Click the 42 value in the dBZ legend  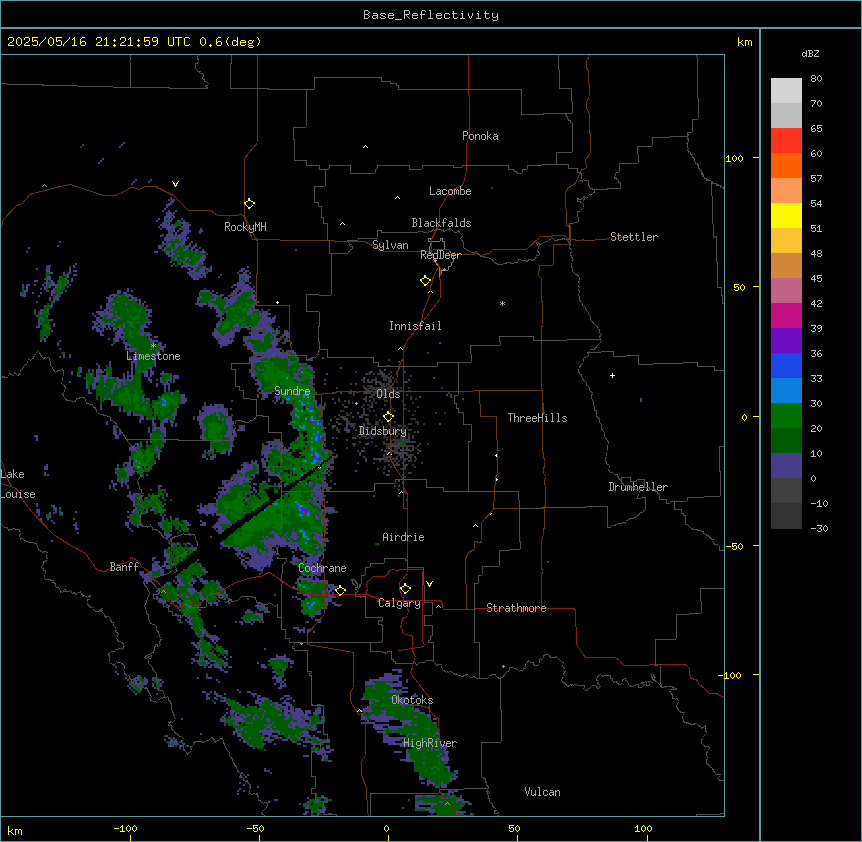[816, 303]
